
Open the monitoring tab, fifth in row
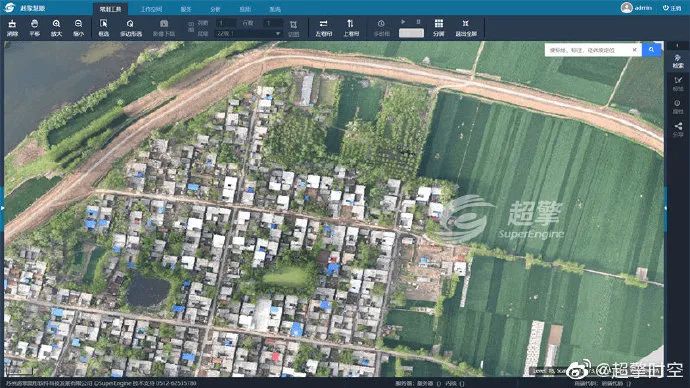click(x=245, y=9)
